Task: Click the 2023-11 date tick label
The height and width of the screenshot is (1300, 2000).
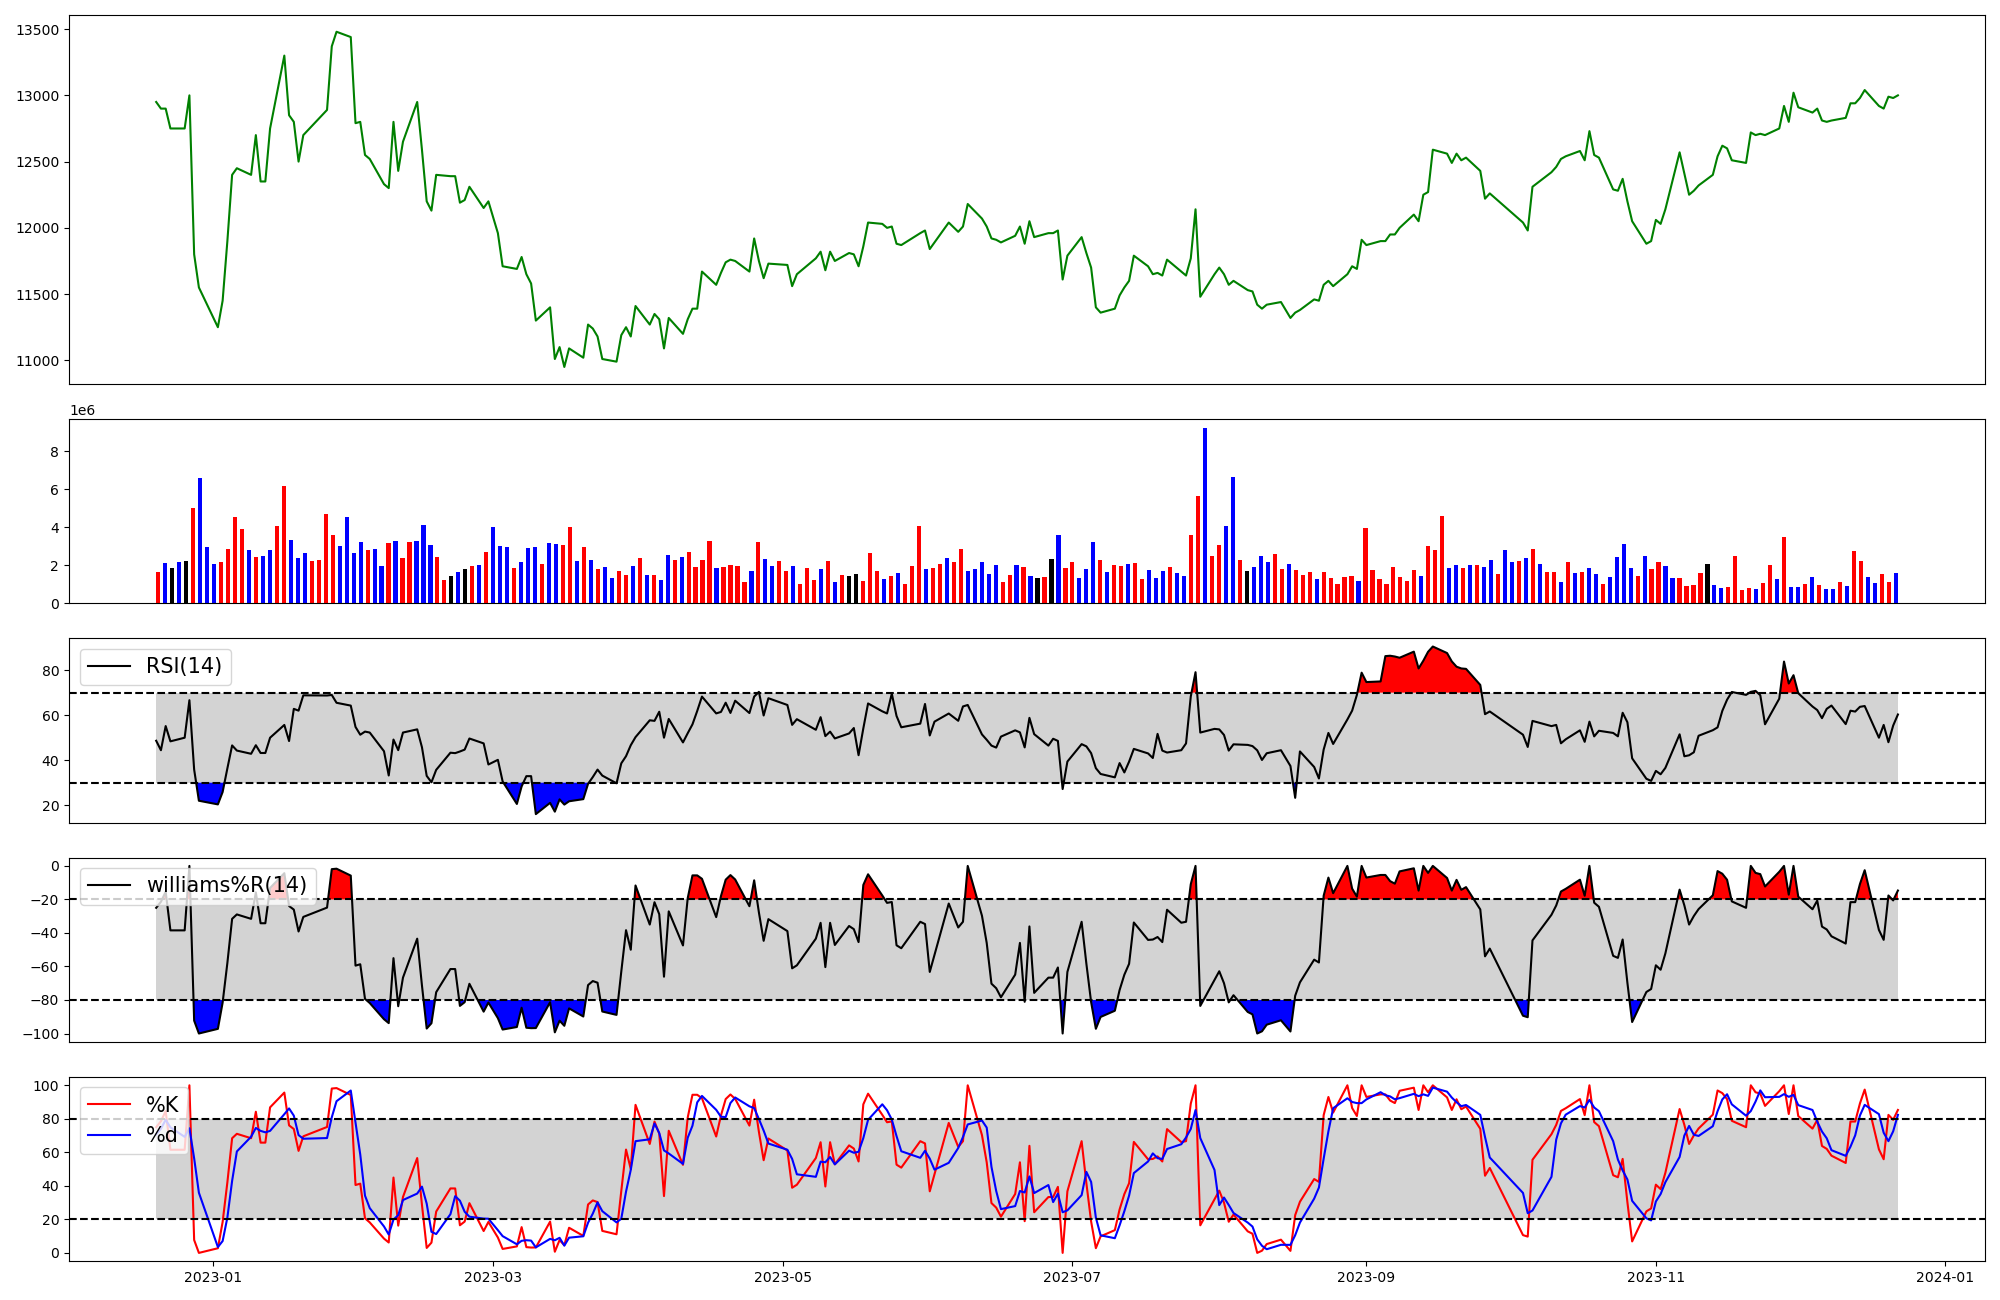Action: 1656,1277
